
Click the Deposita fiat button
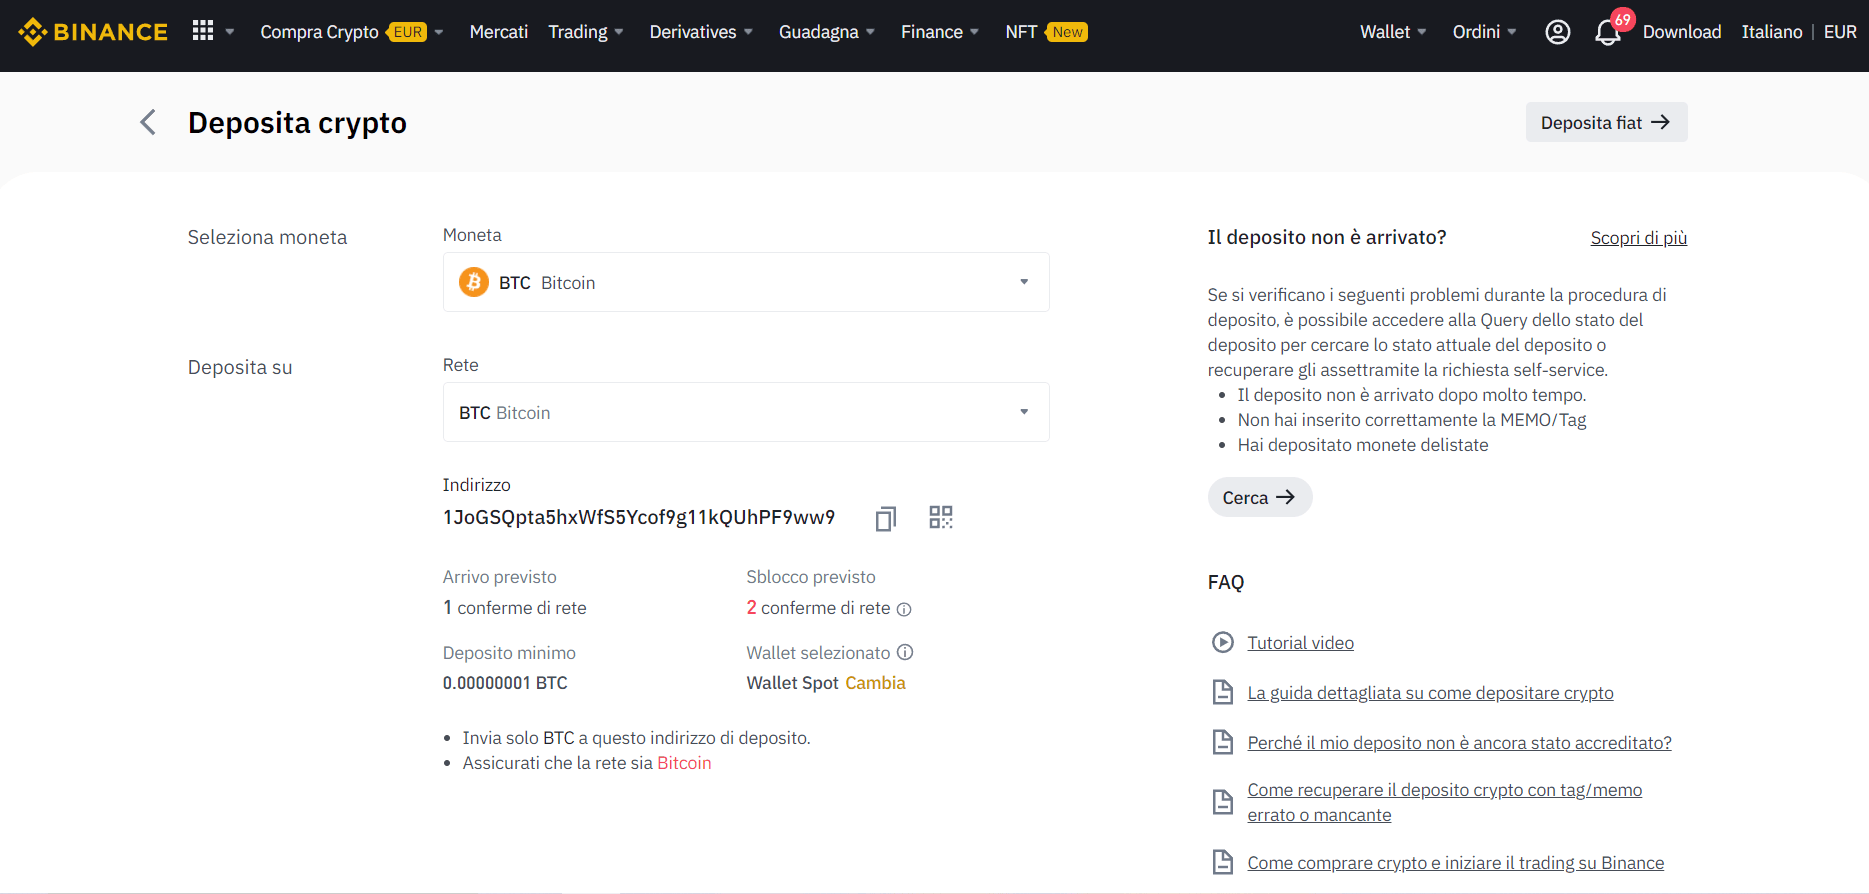1606,122
